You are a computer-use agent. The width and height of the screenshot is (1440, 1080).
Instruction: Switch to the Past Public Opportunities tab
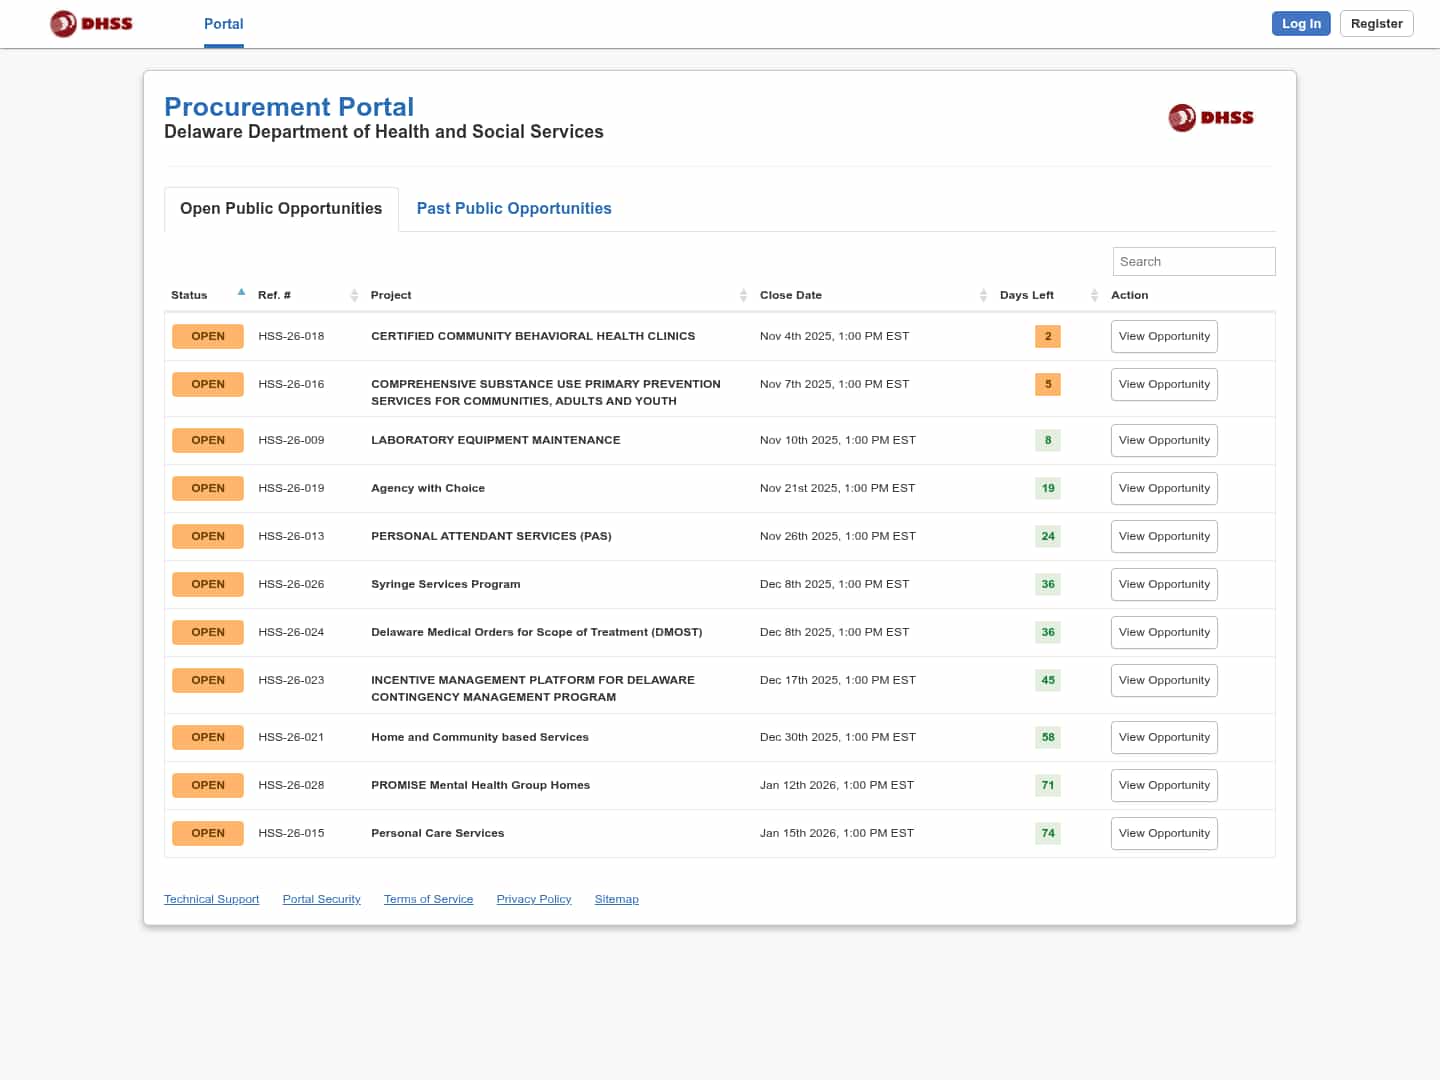click(513, 208)
